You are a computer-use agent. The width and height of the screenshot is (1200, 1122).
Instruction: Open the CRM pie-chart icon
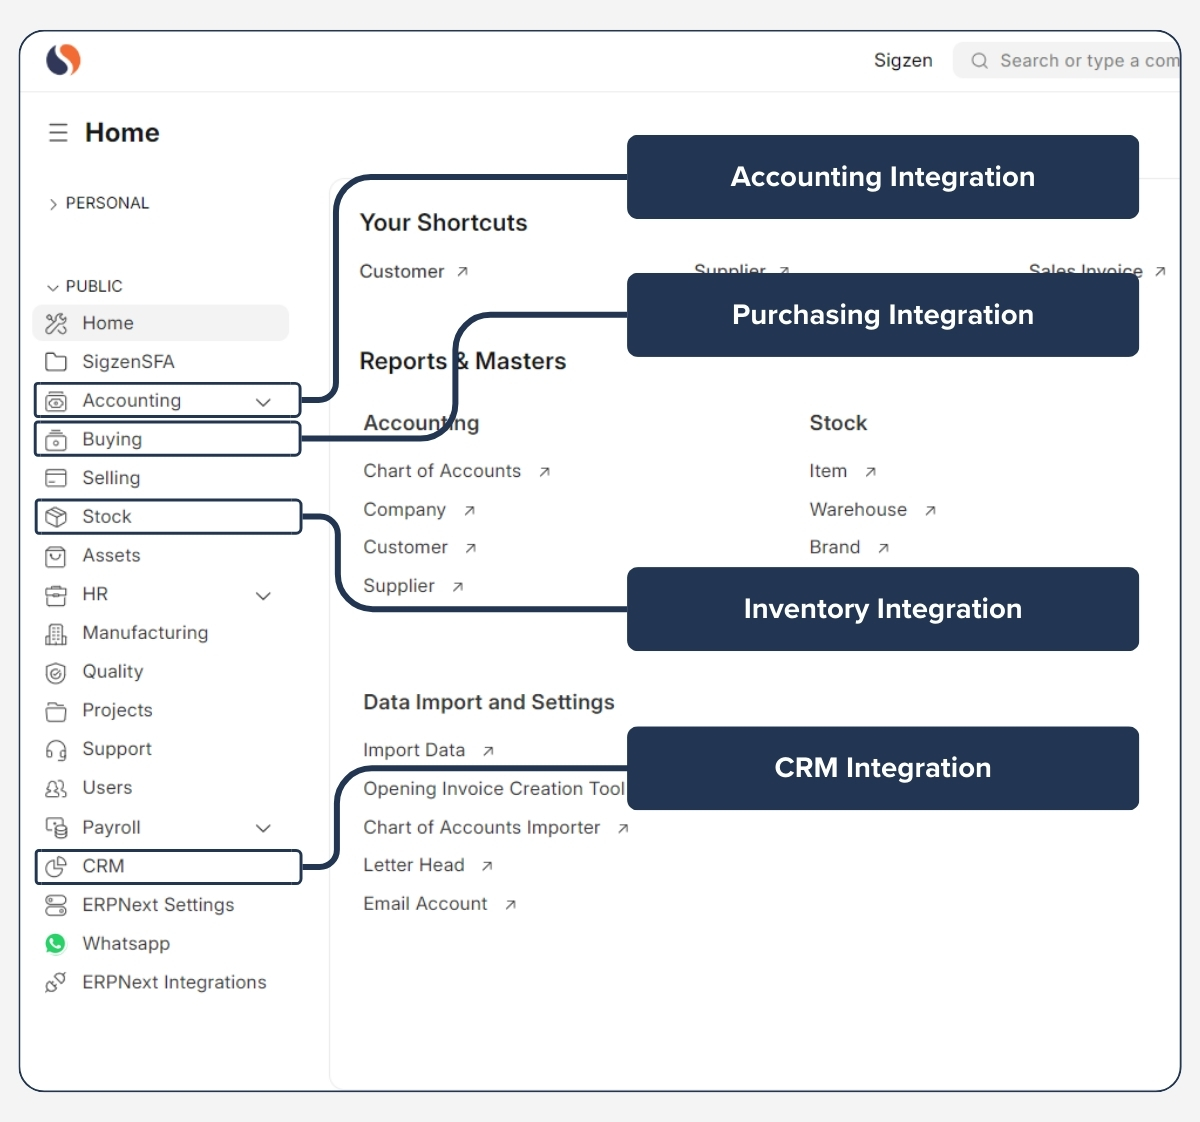[57, 867]
